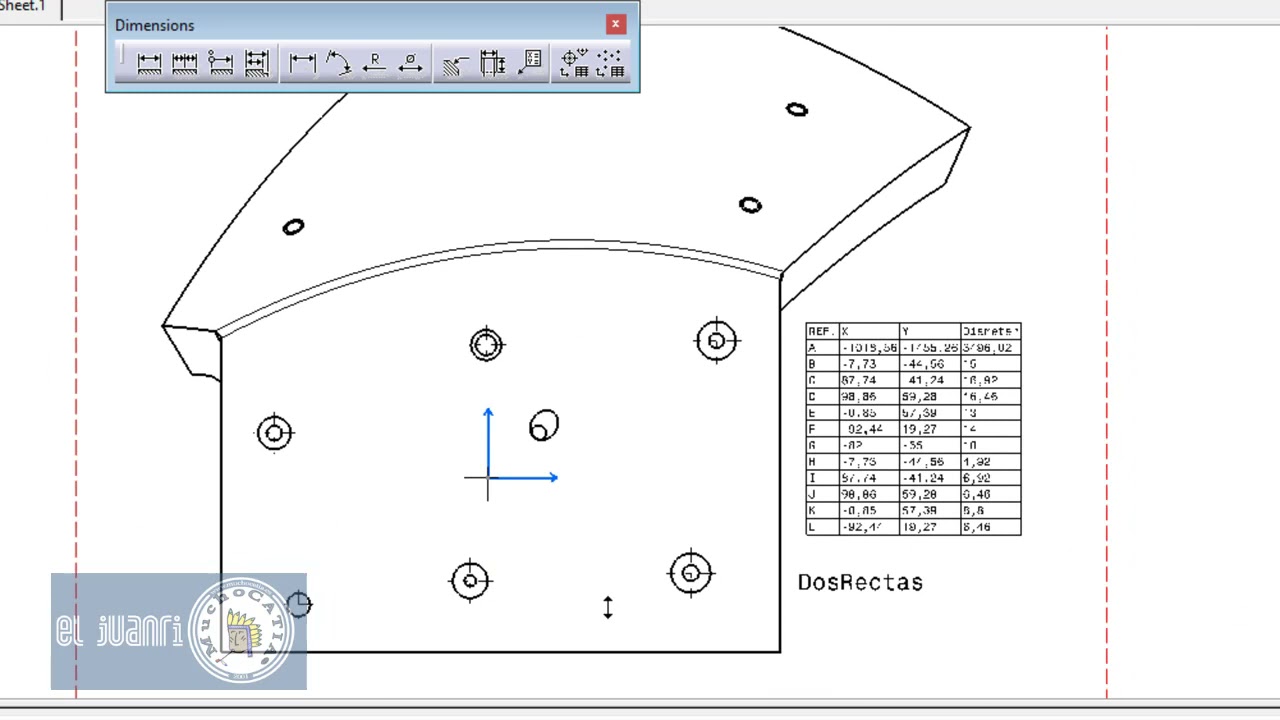
Task: Select the Radius Dimensions tool (R arrow)
Action: pos(374,64)
